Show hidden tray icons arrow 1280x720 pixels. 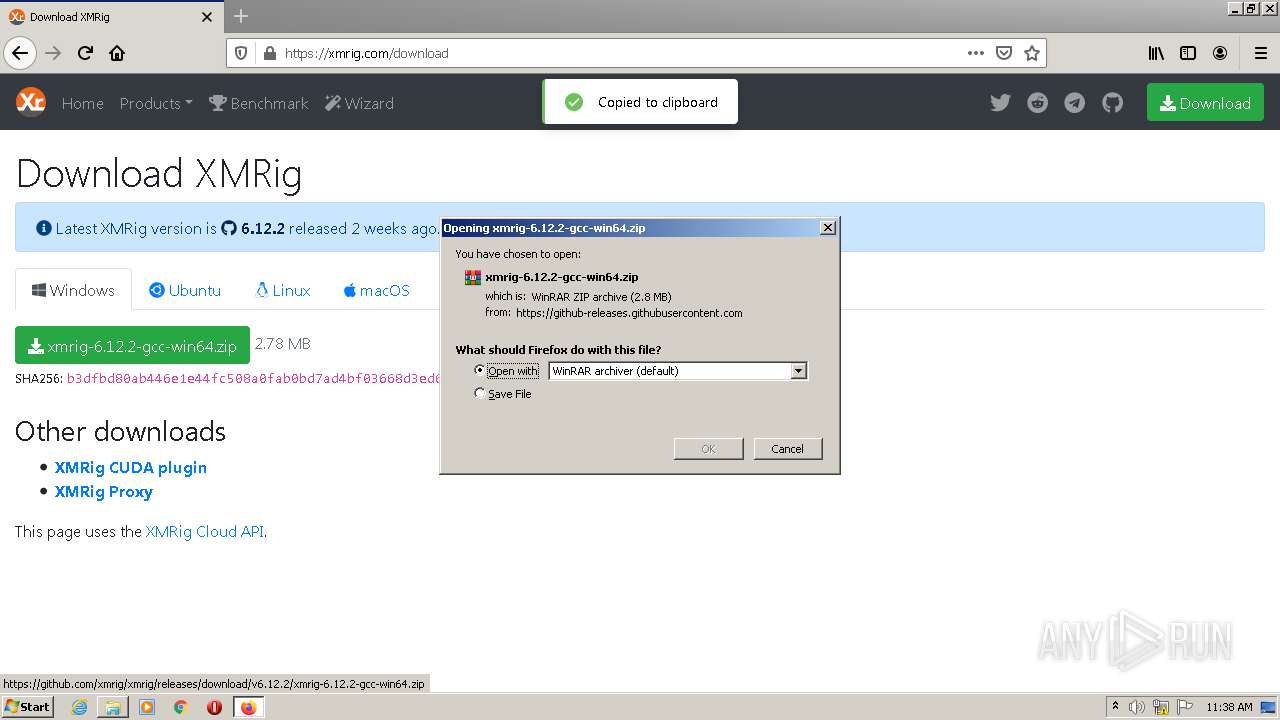click(1116, 707)
